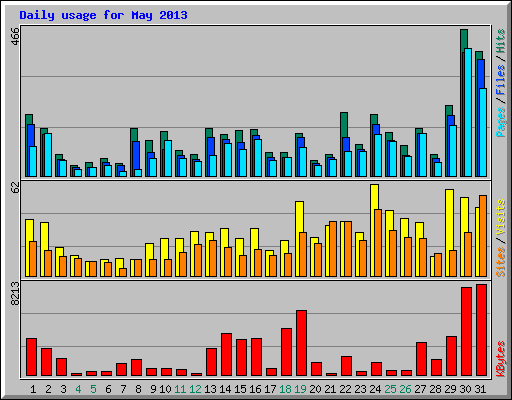This screenshot has height=400, width=512.
Task: Click the "Pages" legend label
Action: point(501,122)
